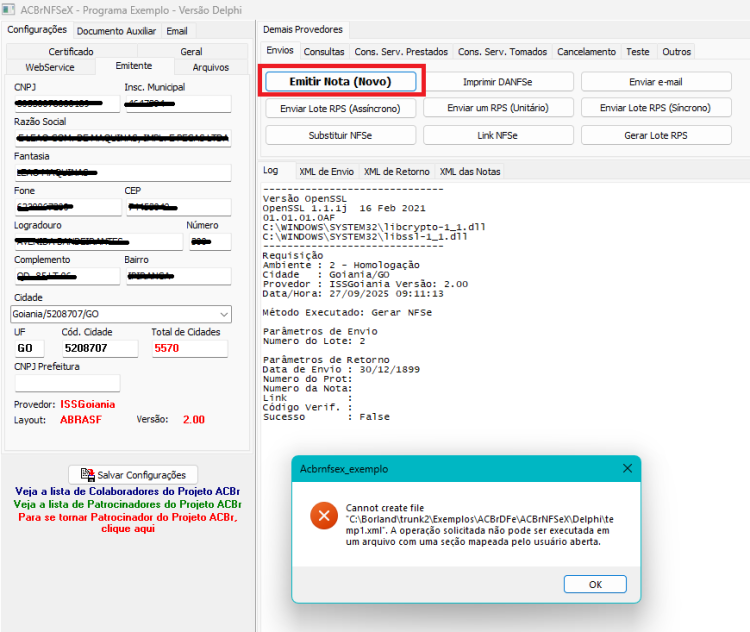Expand the Cidade combo box
750x632 pixels.
coord(223,314)
